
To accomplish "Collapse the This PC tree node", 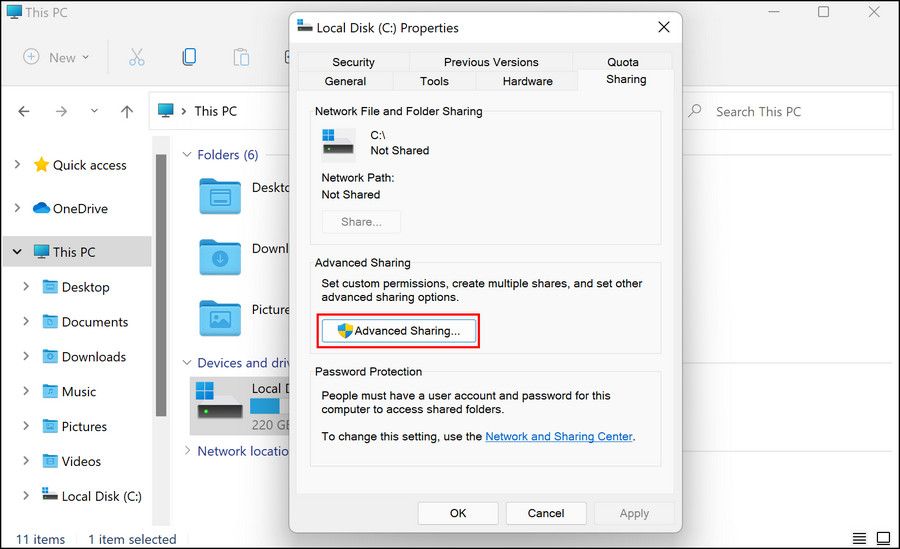I will (17, 252).
